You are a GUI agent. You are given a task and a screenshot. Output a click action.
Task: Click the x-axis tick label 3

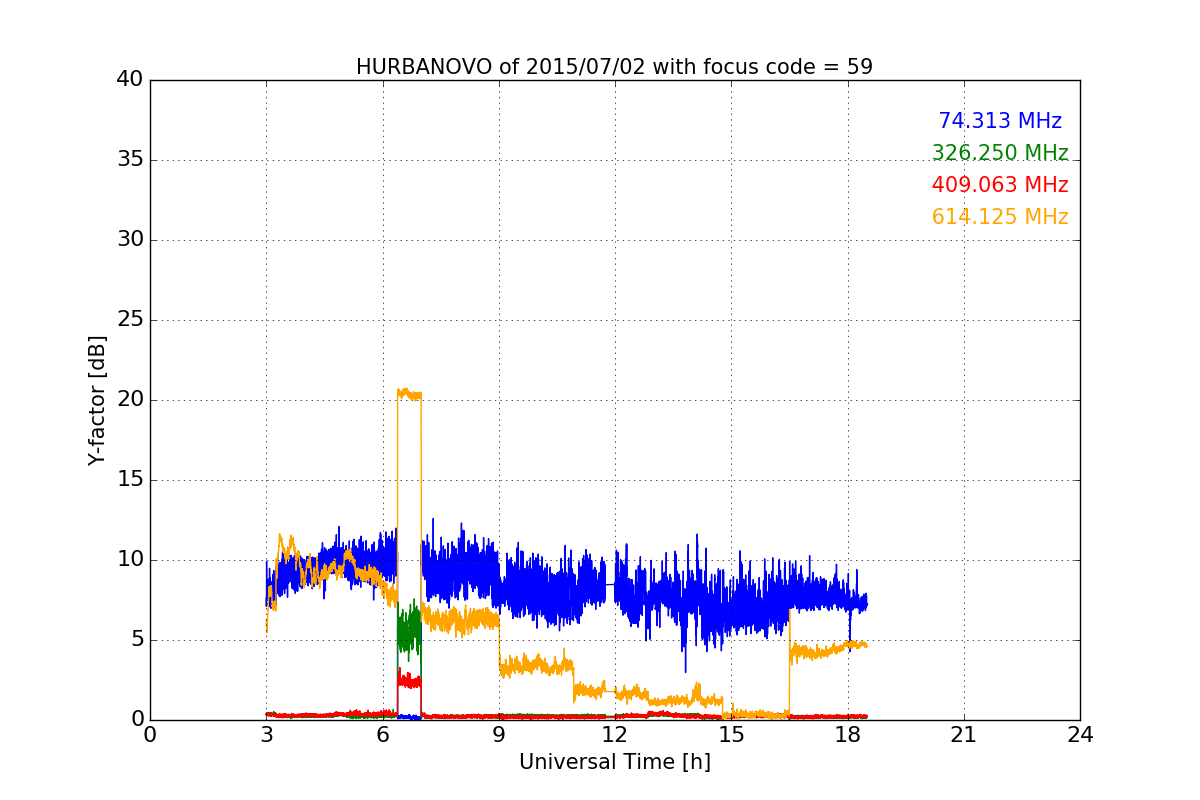tap(266, 735)
